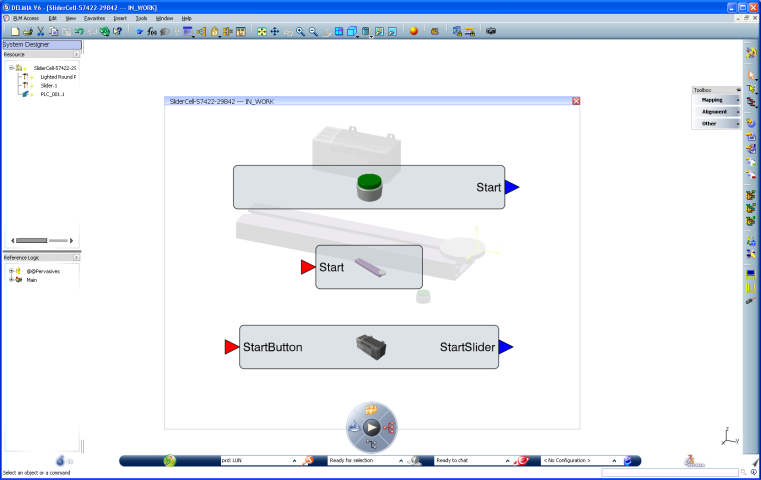Open the Ready for selection dropdown
The width and height of the screenshot is (761, 480).
tap(401, 460)
